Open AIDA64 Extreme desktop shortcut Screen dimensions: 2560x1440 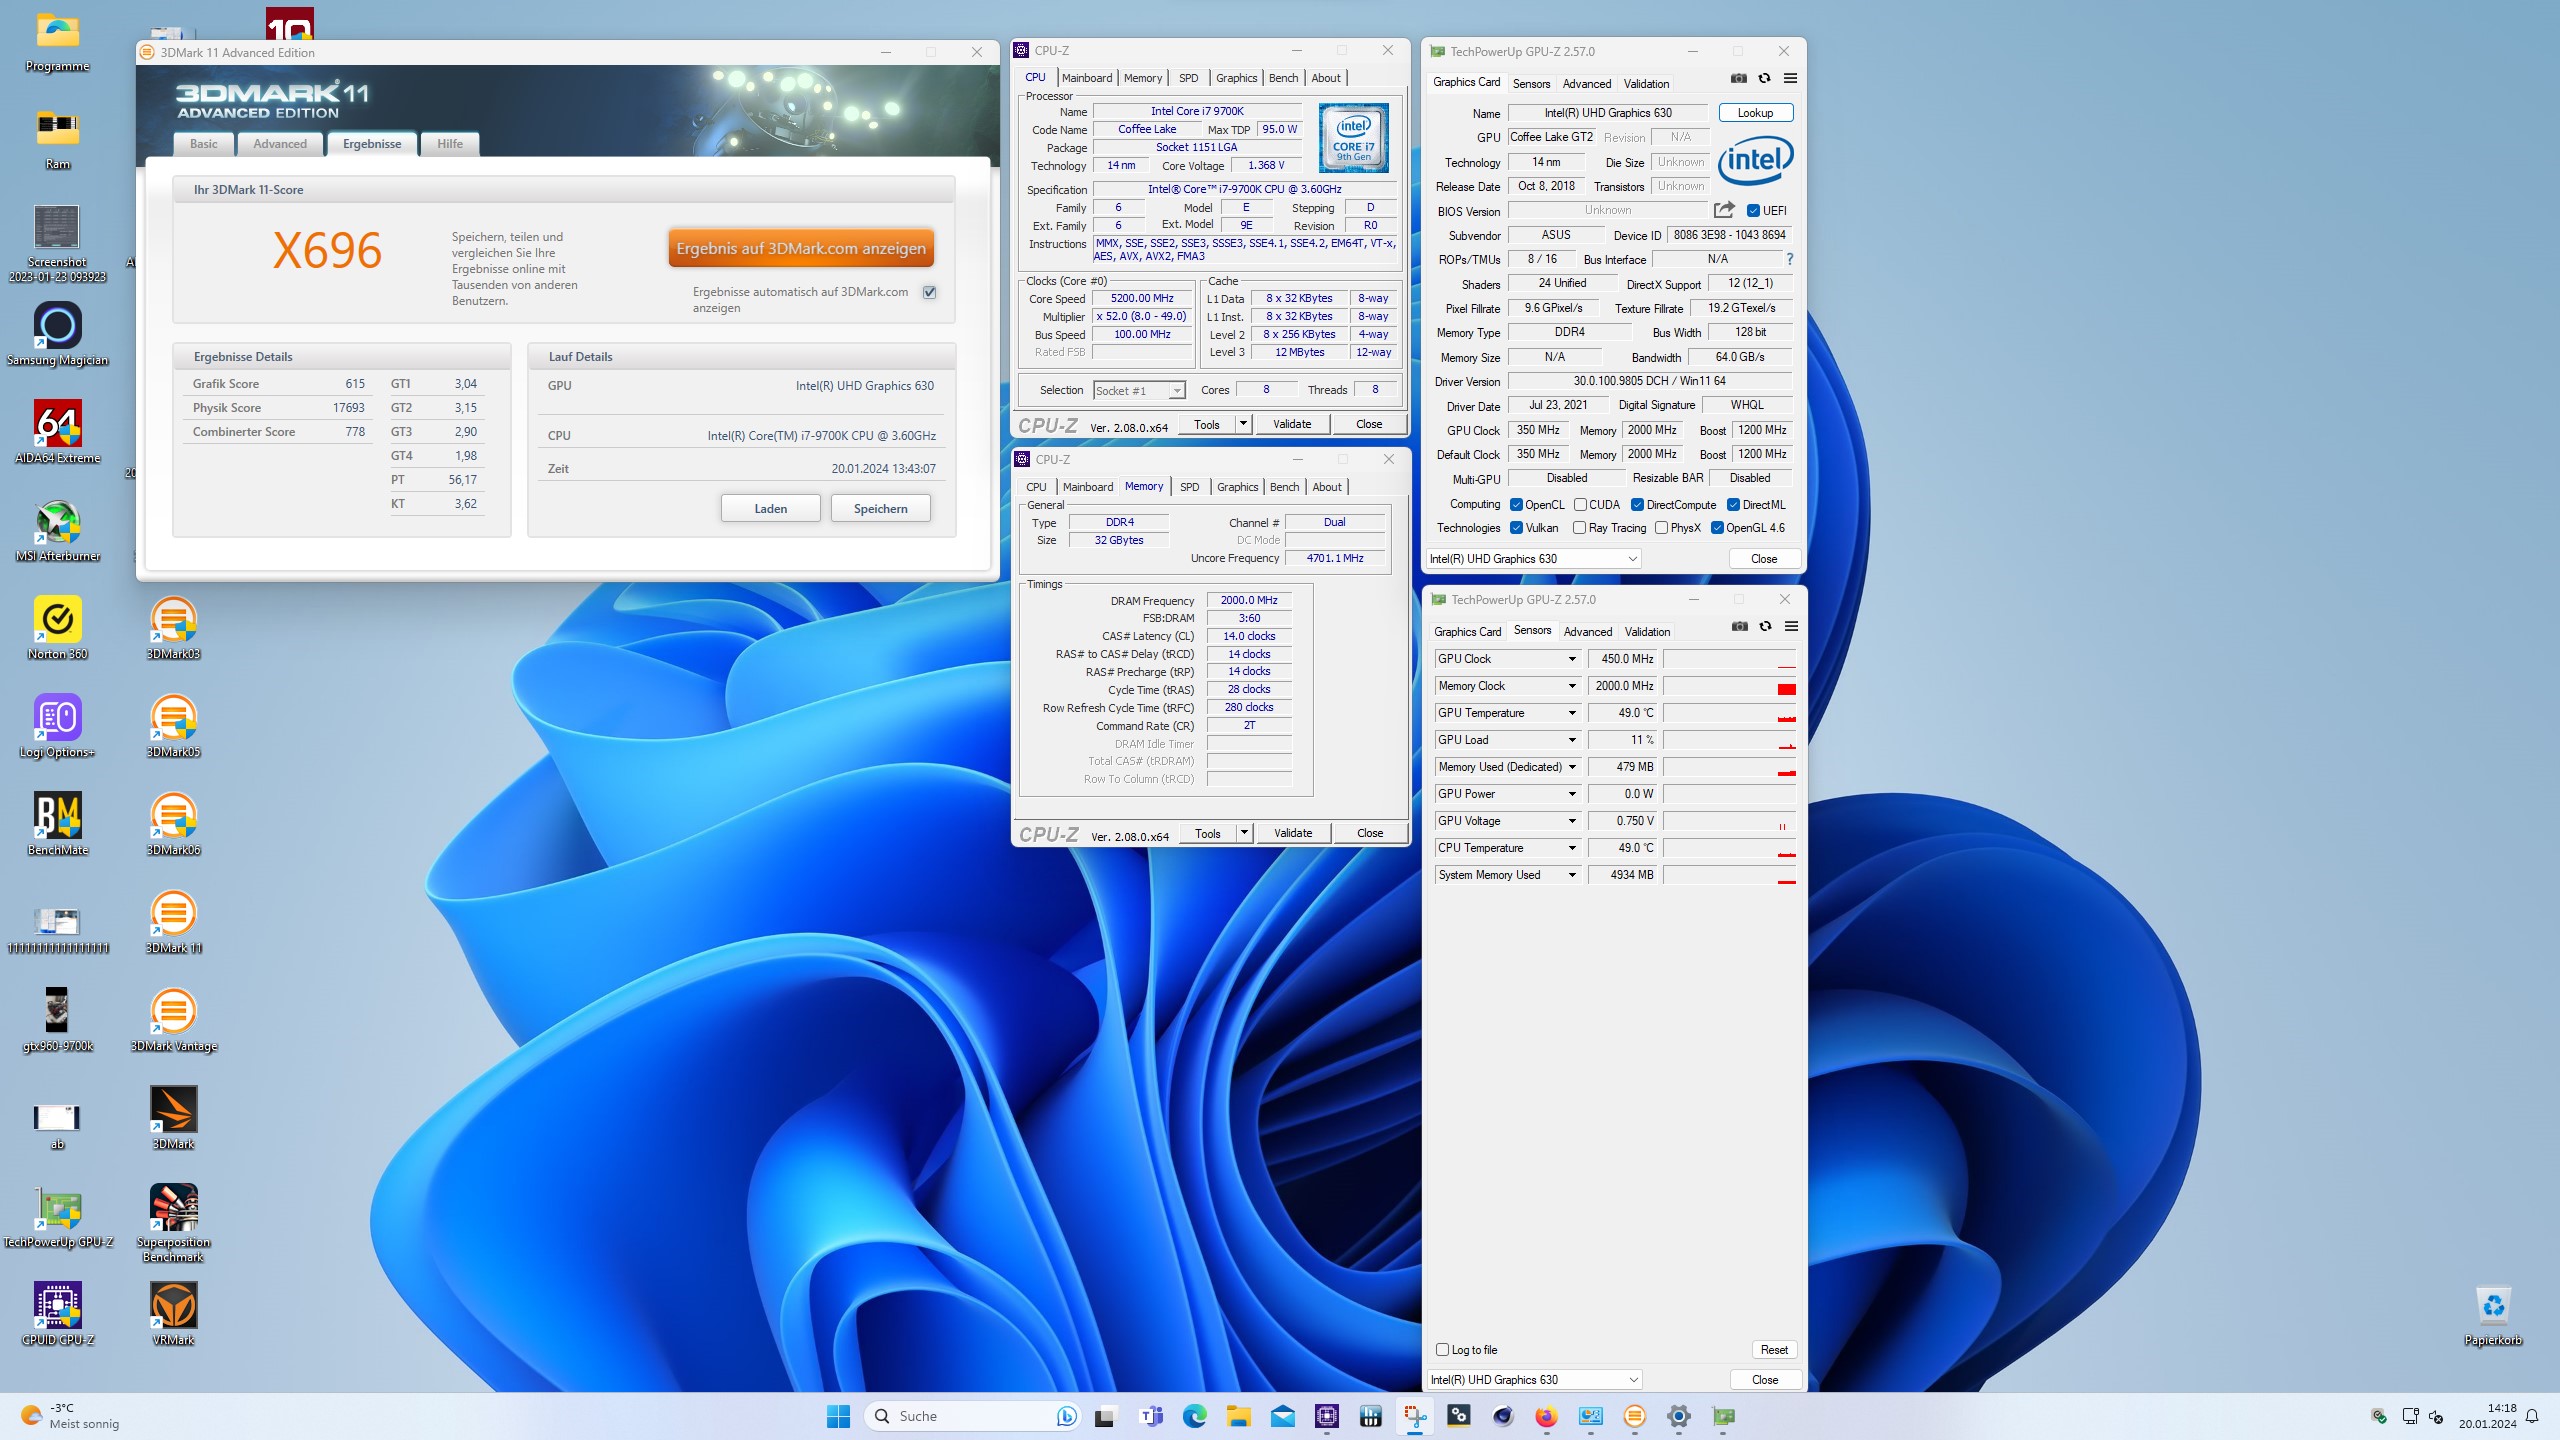point(58,432)
